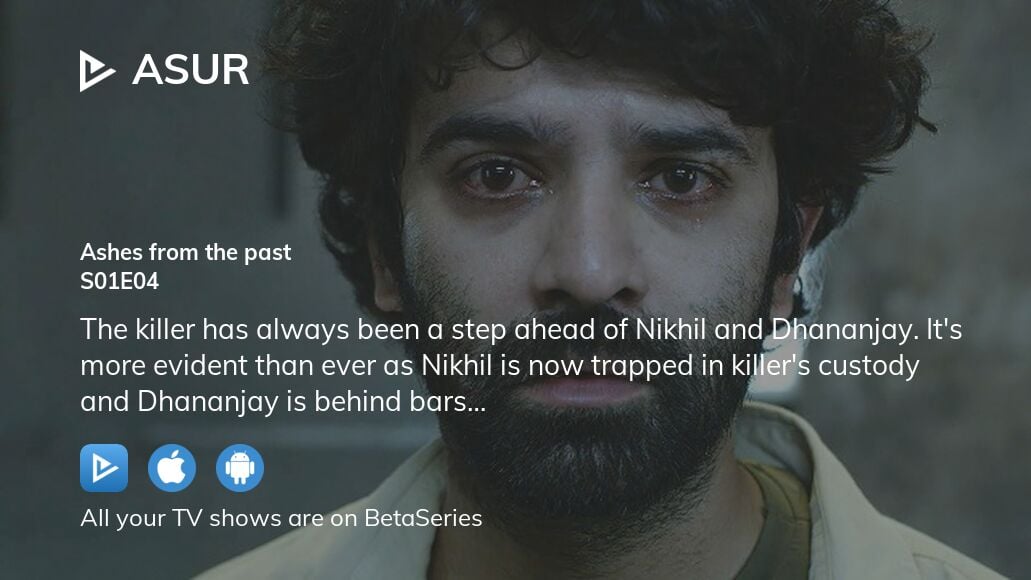Click the Apple iOS app icon
Viewport: 1031px width, 580px height.
[x=172, y=468]
